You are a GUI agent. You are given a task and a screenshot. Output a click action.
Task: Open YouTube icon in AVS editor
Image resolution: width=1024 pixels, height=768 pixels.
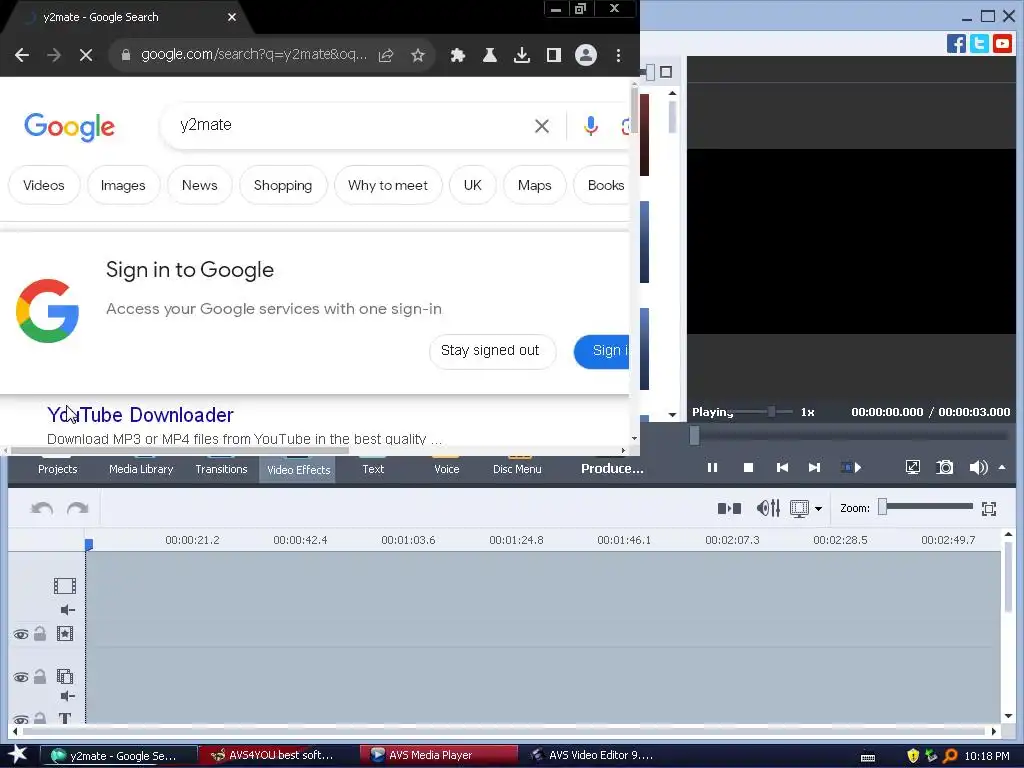click(x=1002, y=44)
